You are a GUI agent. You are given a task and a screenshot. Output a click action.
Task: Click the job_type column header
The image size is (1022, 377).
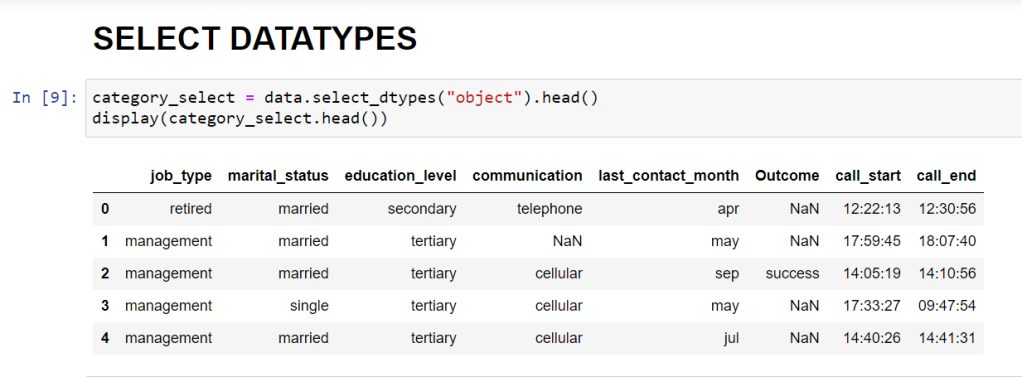click(181, 175)
